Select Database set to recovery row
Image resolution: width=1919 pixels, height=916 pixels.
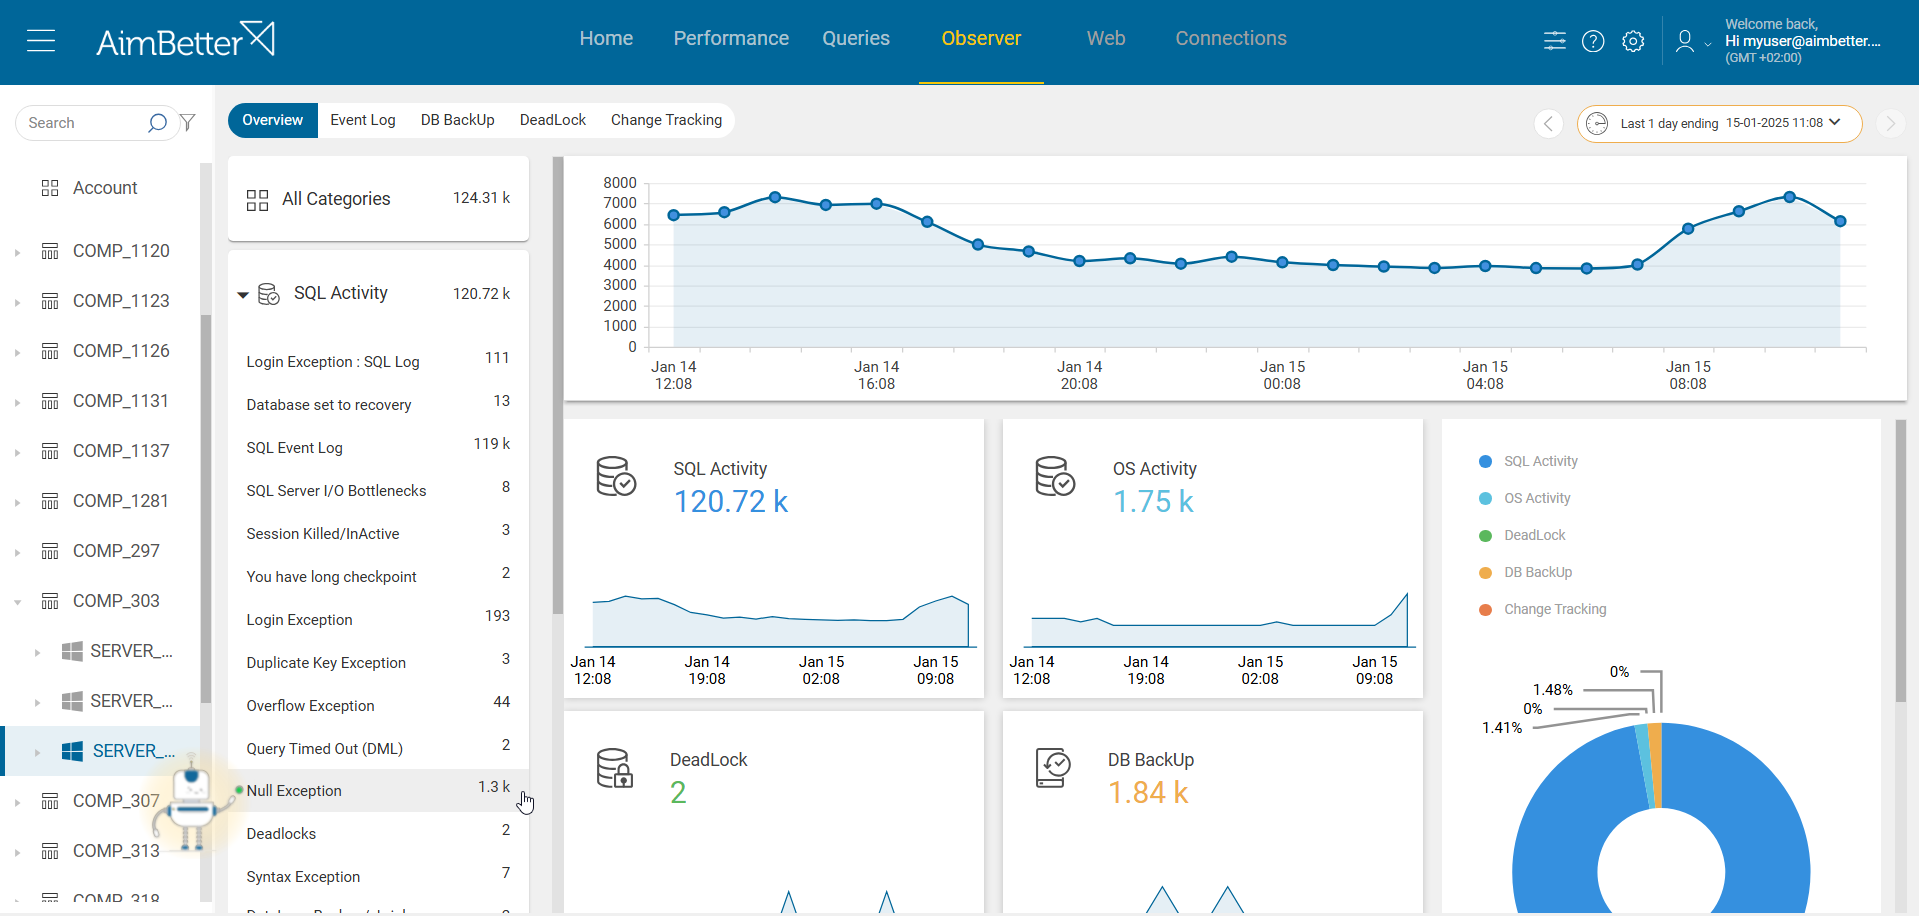tap(378, 404)
